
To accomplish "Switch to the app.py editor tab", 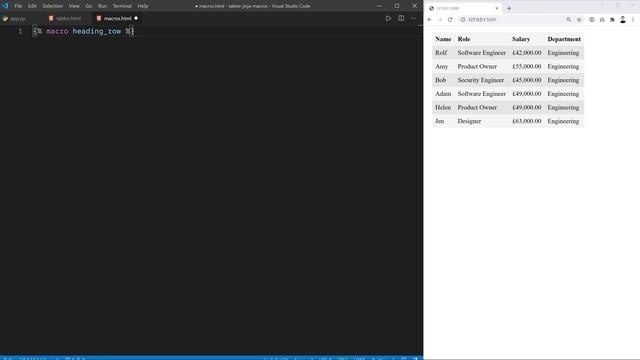I will coord(18,18).
